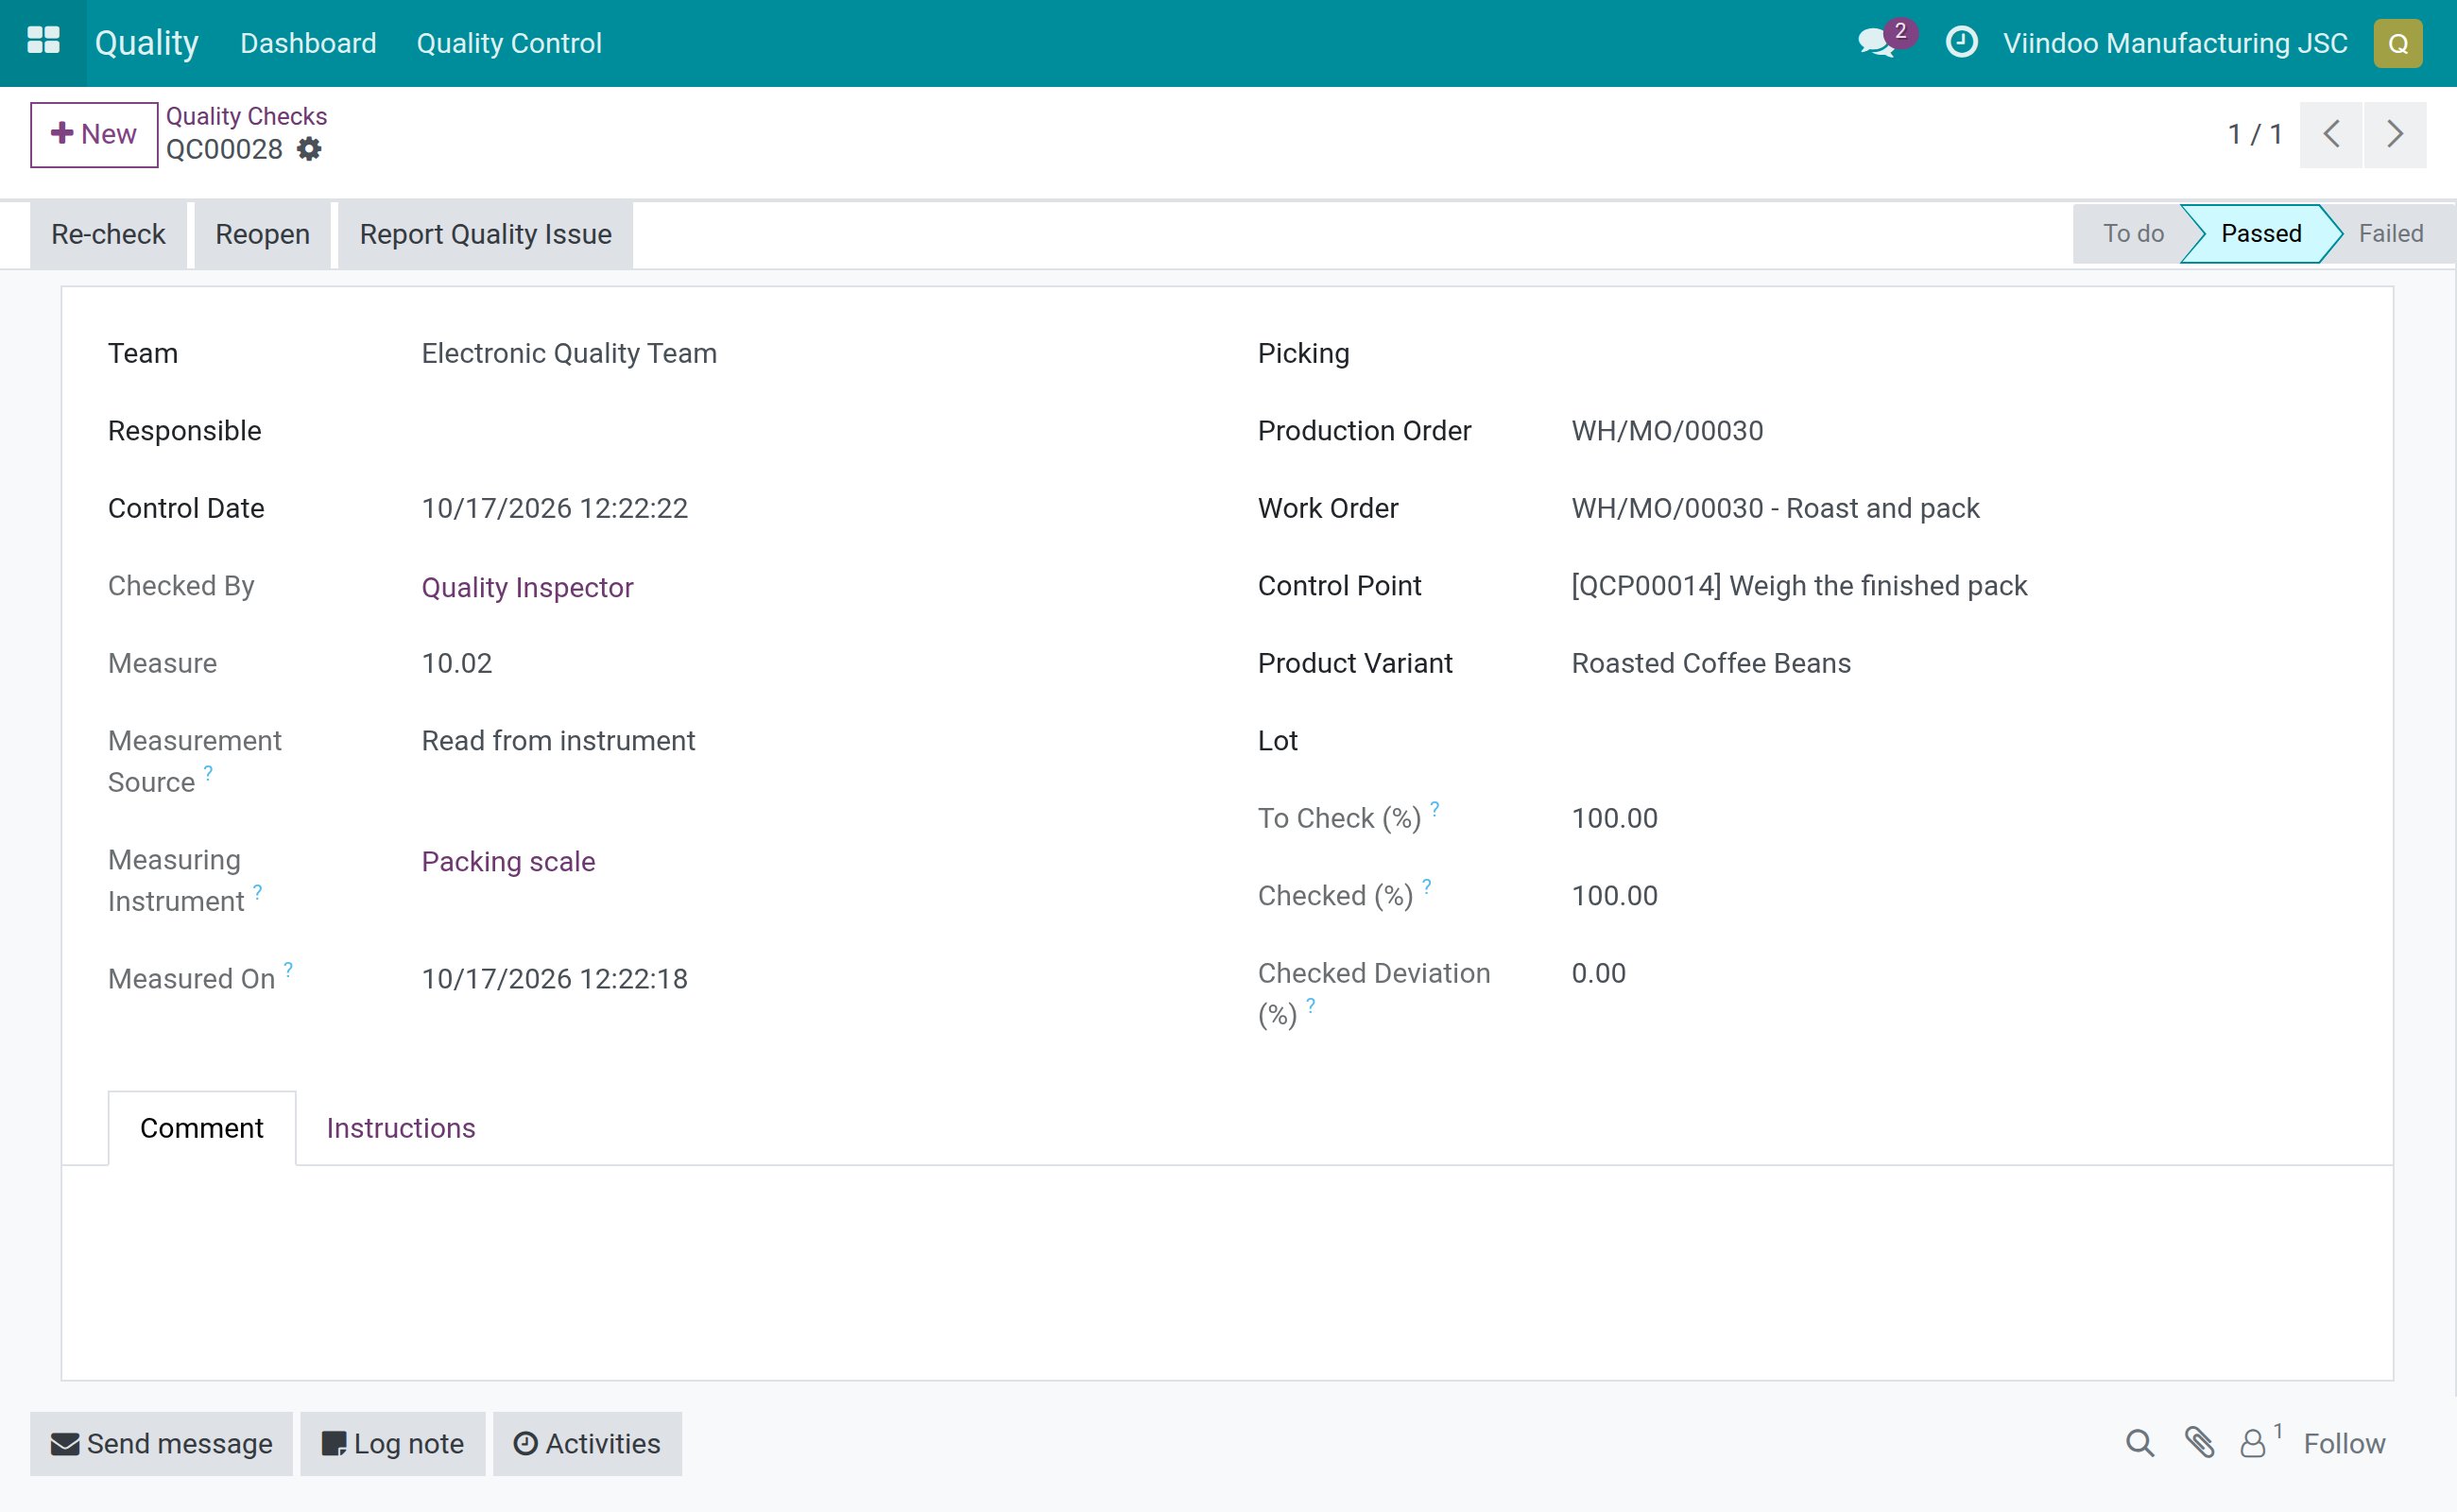Click the Failed status stage
2457x1512 pixels.
coord(2390,233)
